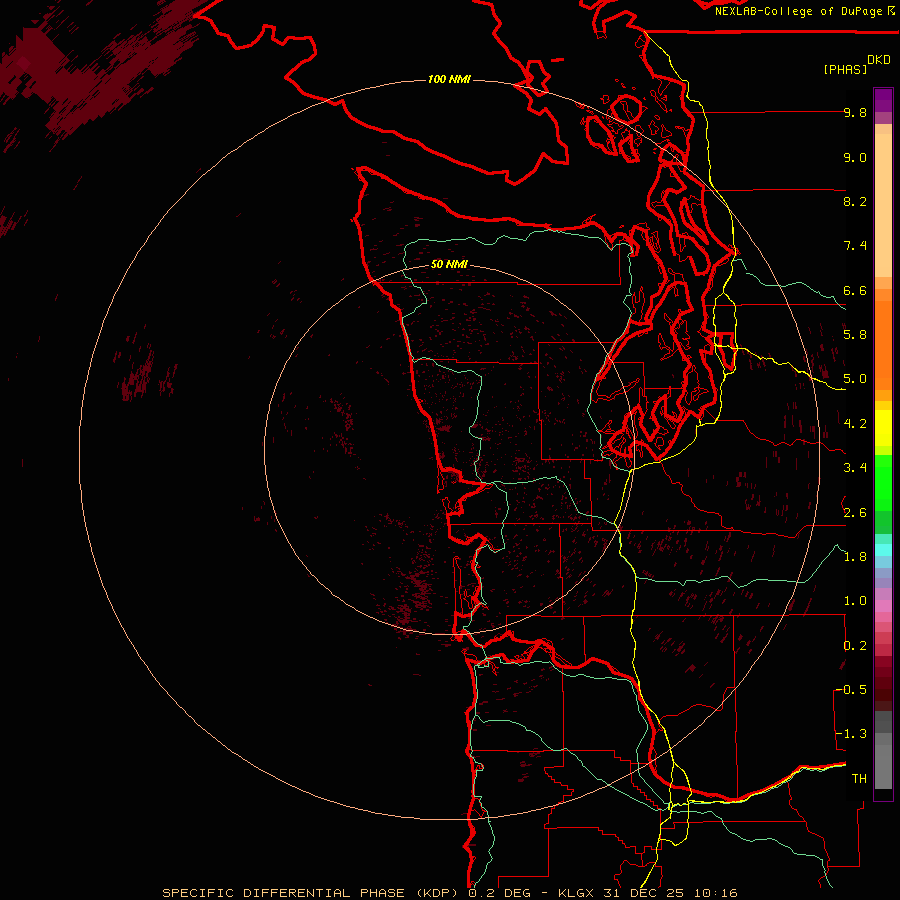Image resolution: width=900 pixels, height=900 pixels.
Task: Click the 5.8 scale value
Action: [855, 335]
